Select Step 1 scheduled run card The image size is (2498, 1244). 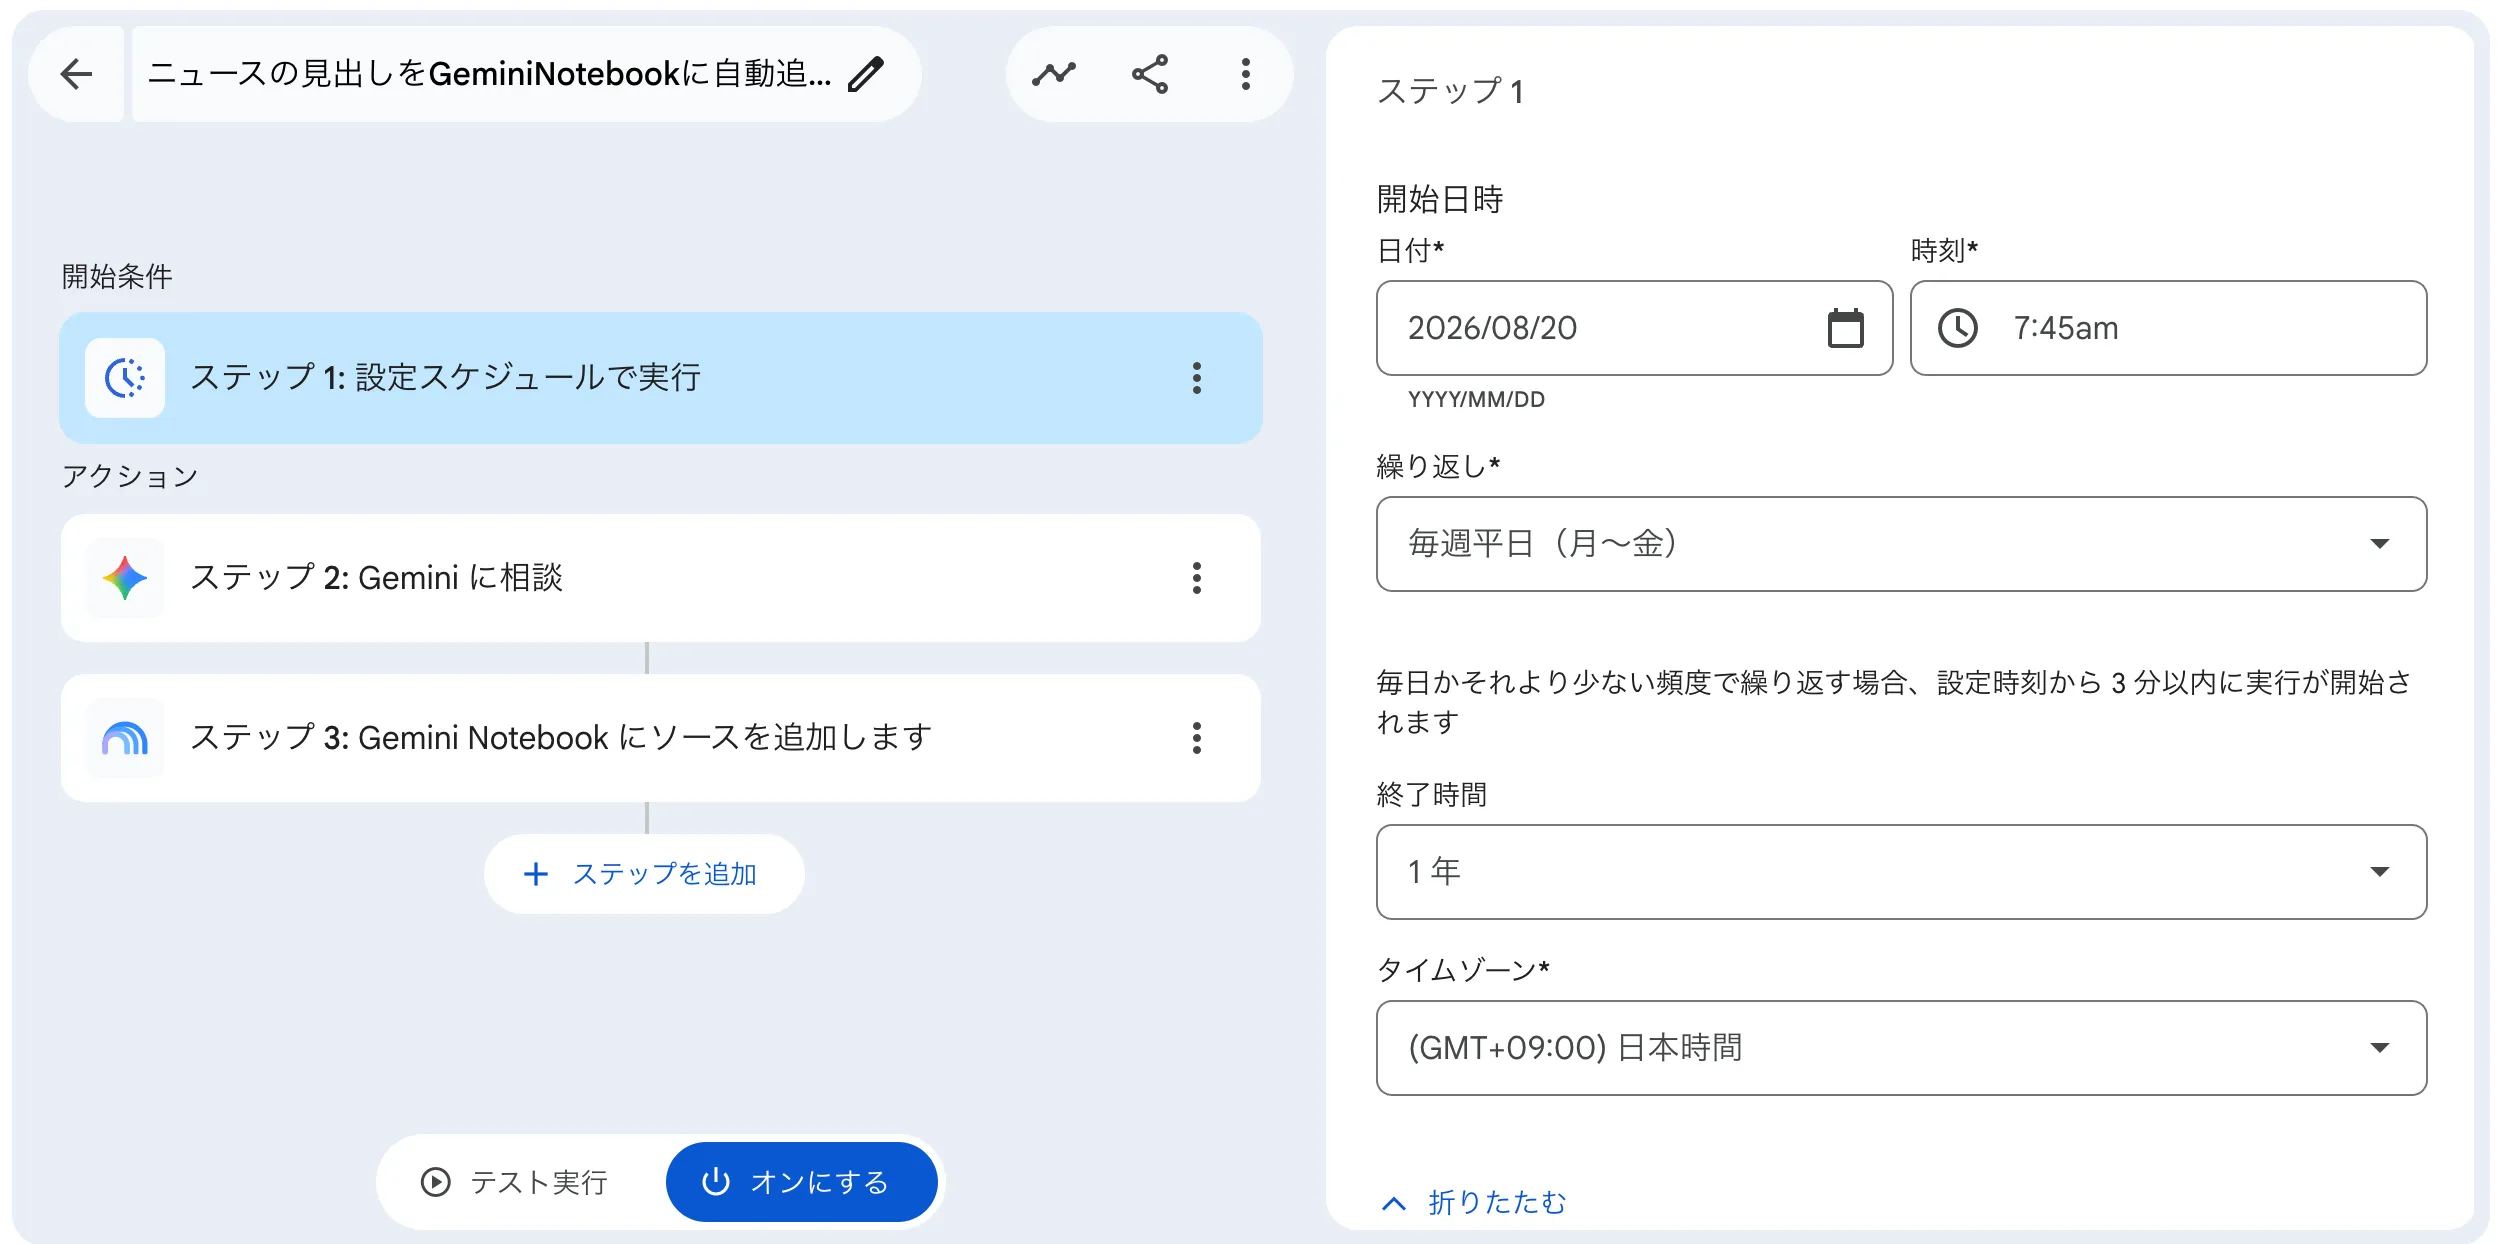point(661,378)
